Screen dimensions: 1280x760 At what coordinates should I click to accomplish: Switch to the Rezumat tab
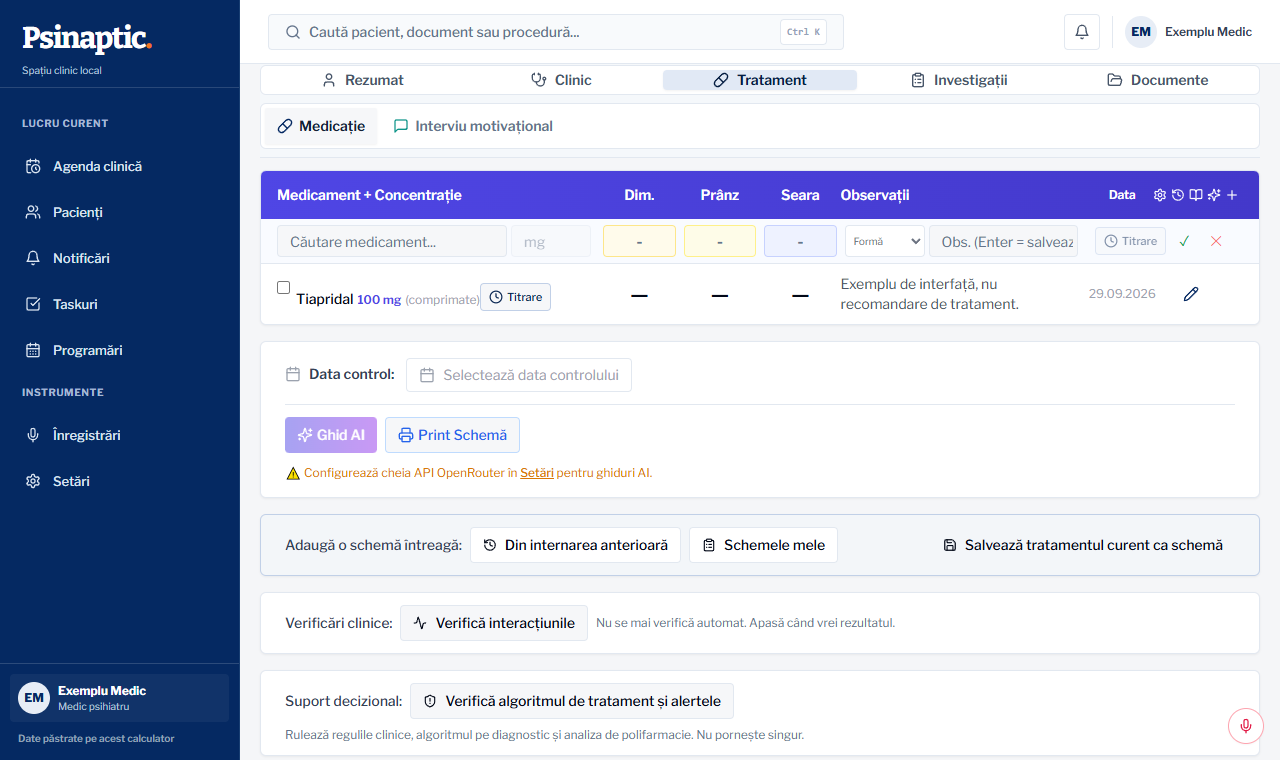pyautogui.click(x=362, y=80)
